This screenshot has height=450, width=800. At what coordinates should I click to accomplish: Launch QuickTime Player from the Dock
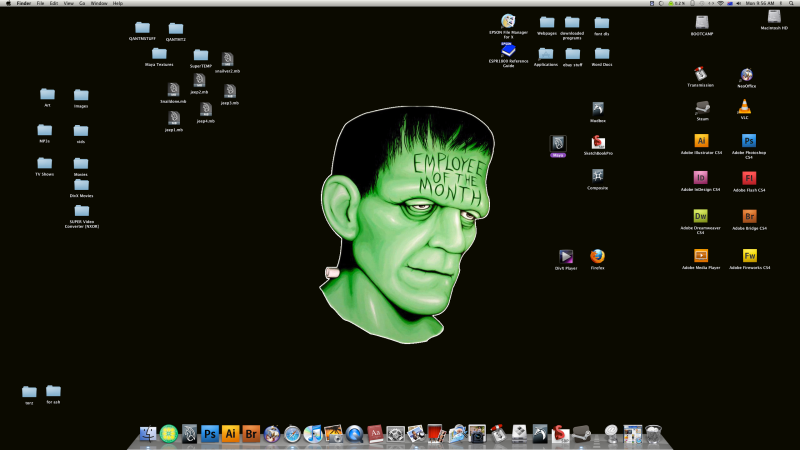pyautogui.click(x=354, y=434)
